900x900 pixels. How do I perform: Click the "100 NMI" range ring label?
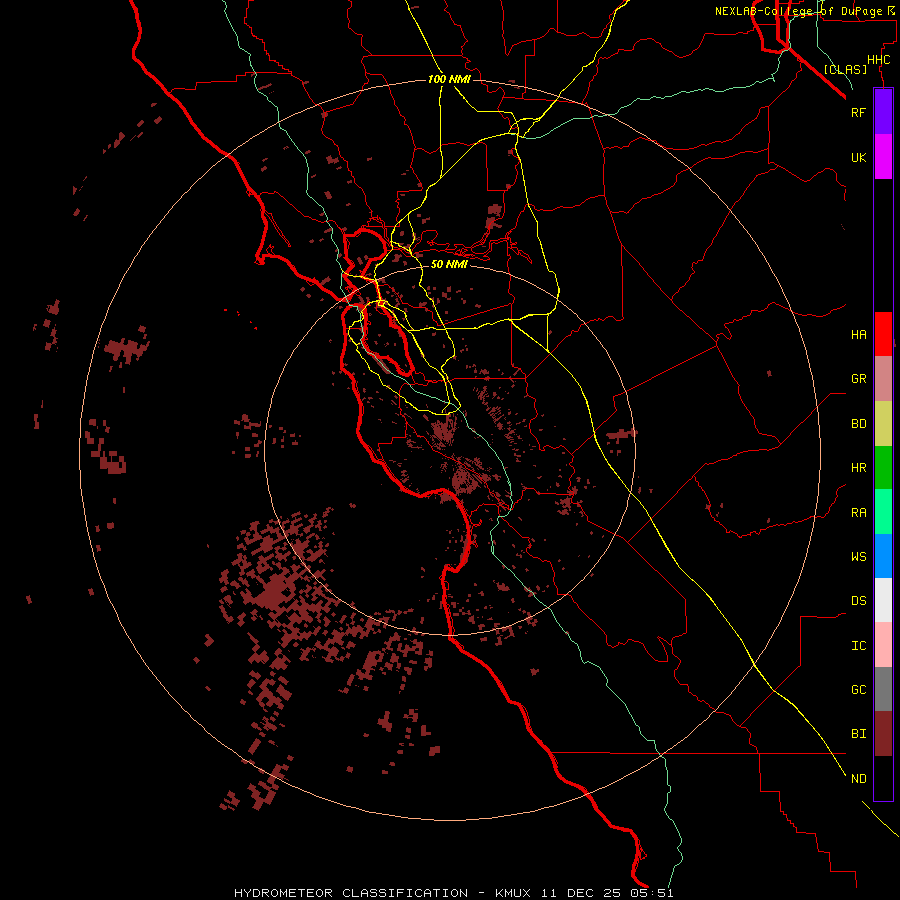[x=449, y=79]
